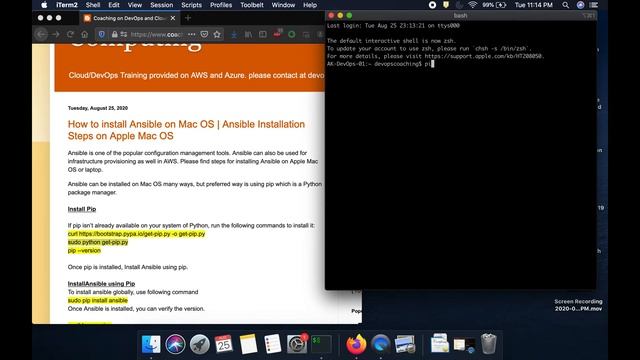
Task: Open the How to install Ansible article title
Action: [x=186, y=130]
